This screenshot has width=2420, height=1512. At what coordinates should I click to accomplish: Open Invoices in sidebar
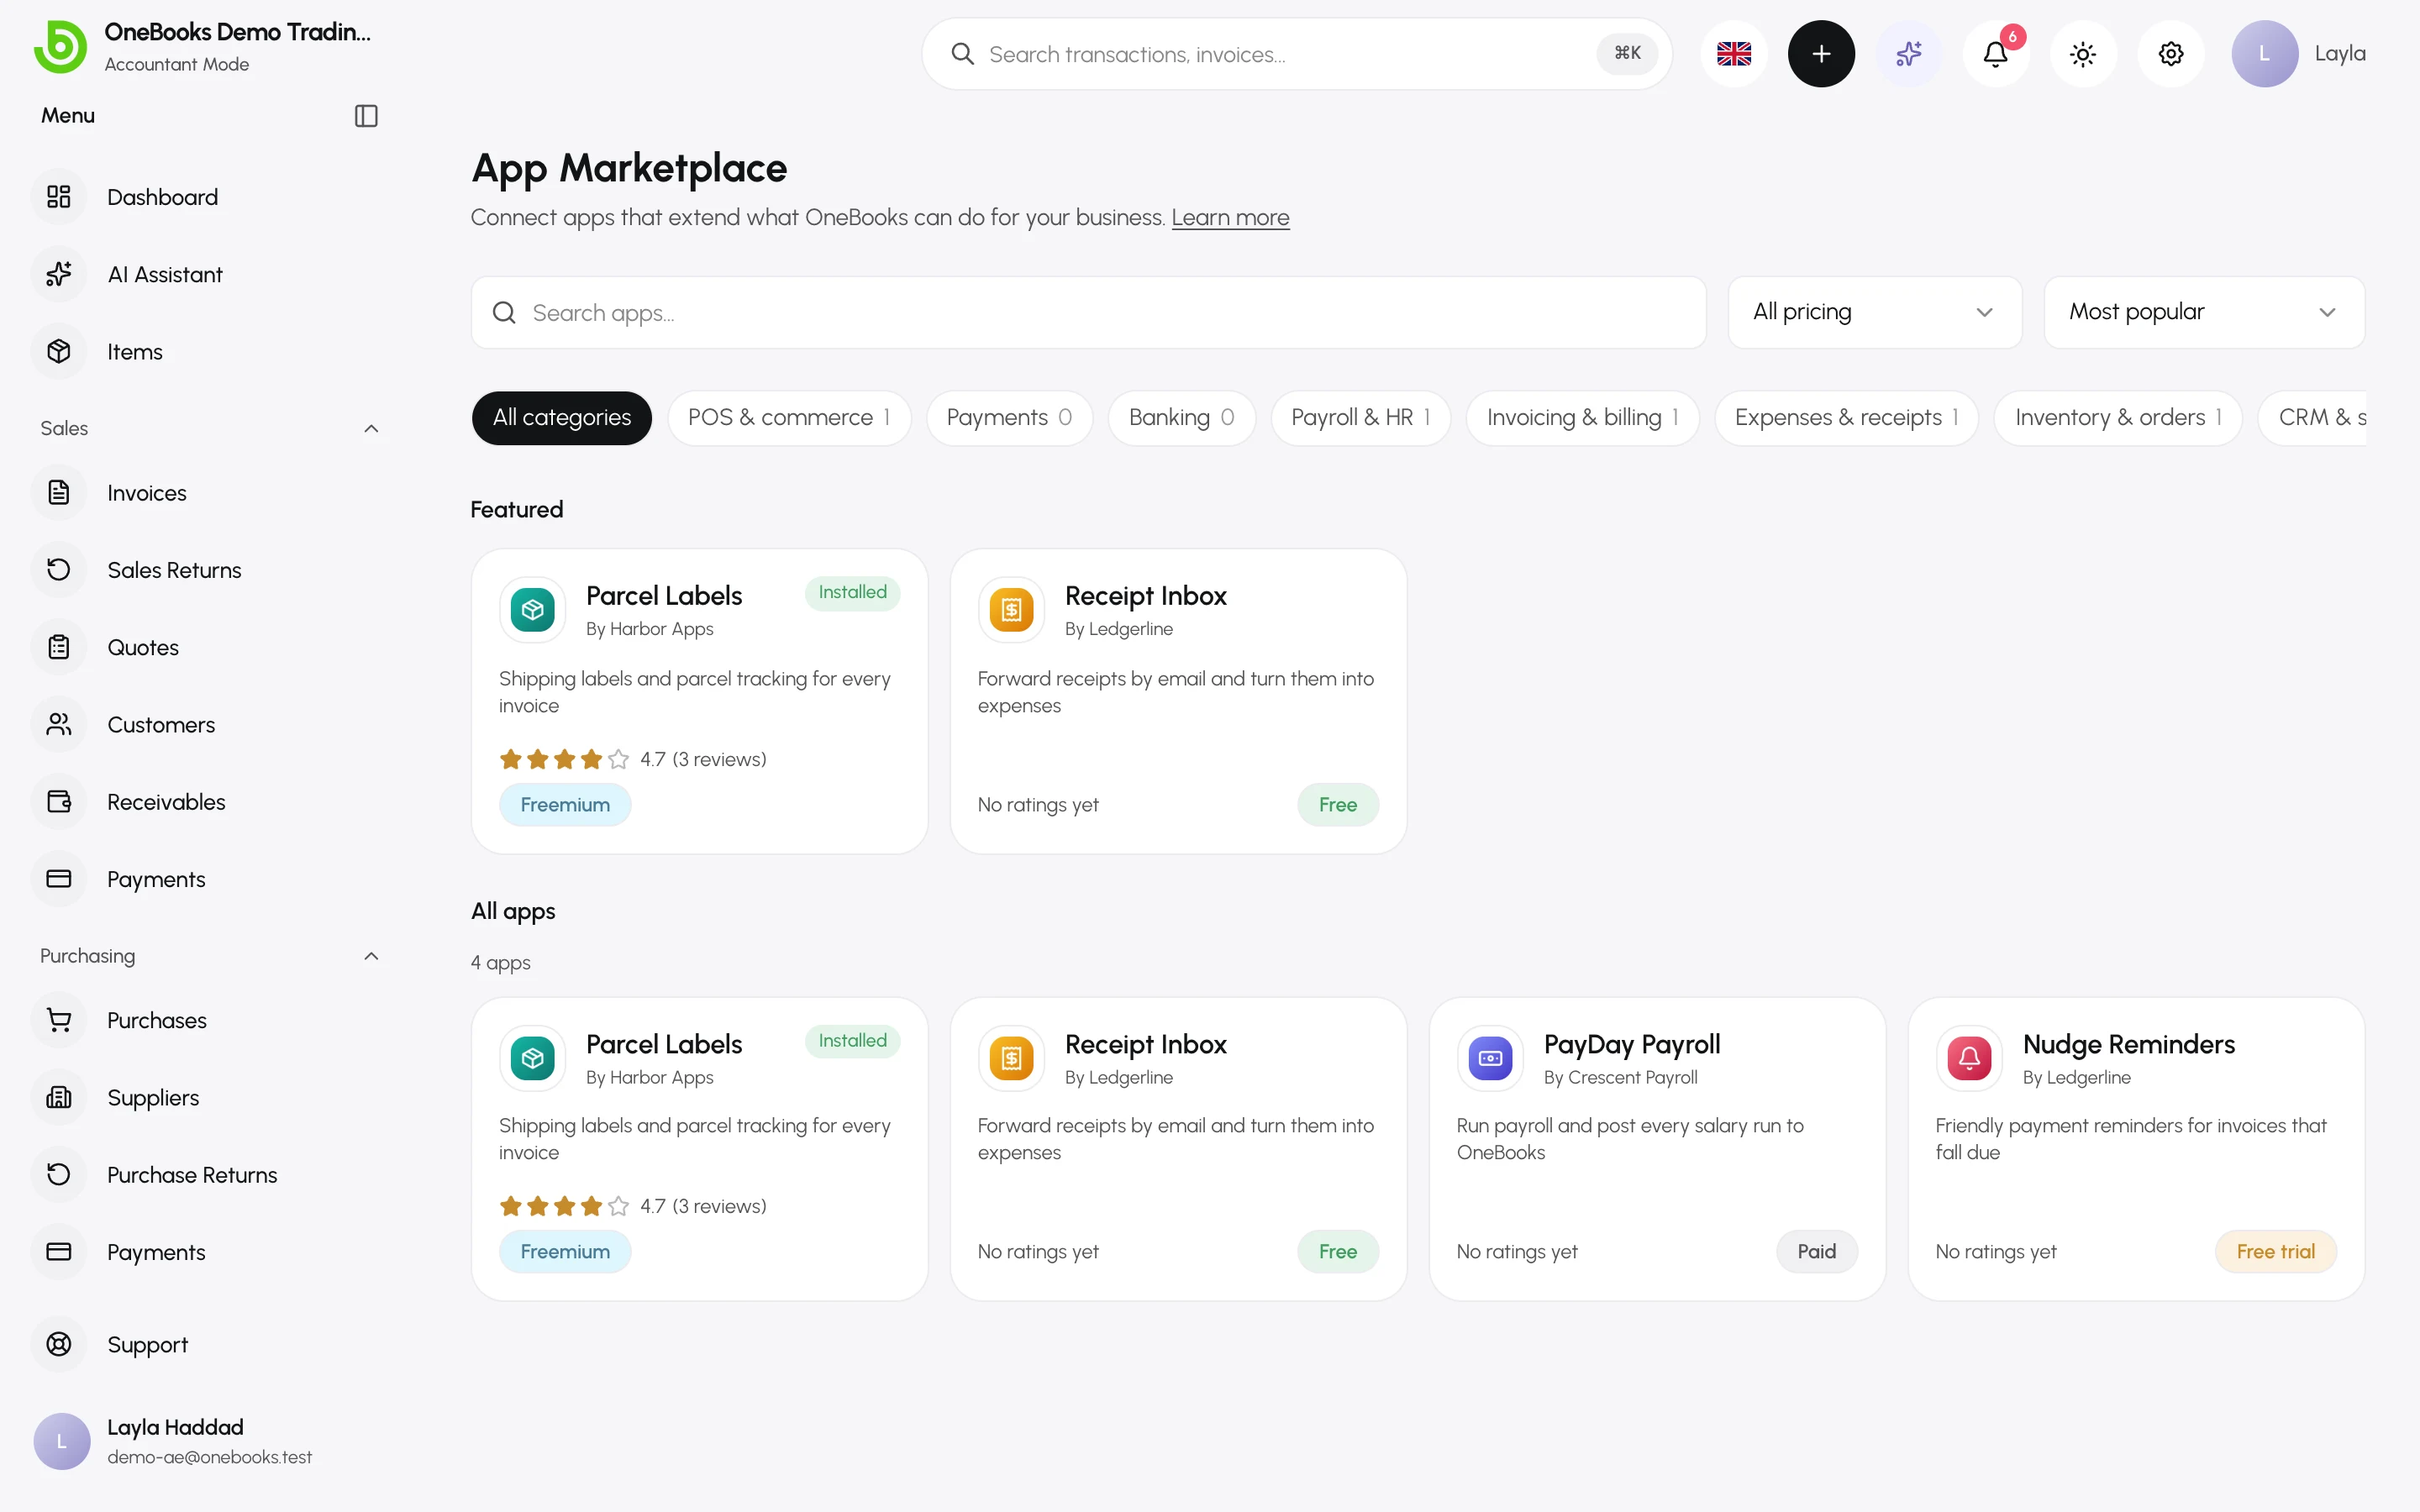tap(207, 493)
